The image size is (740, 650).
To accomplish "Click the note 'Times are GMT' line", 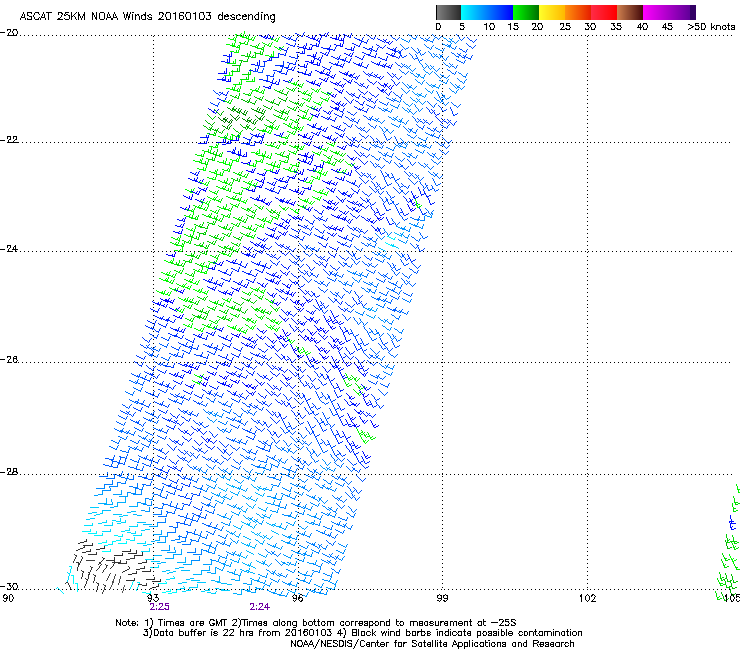I will point(316,623).
